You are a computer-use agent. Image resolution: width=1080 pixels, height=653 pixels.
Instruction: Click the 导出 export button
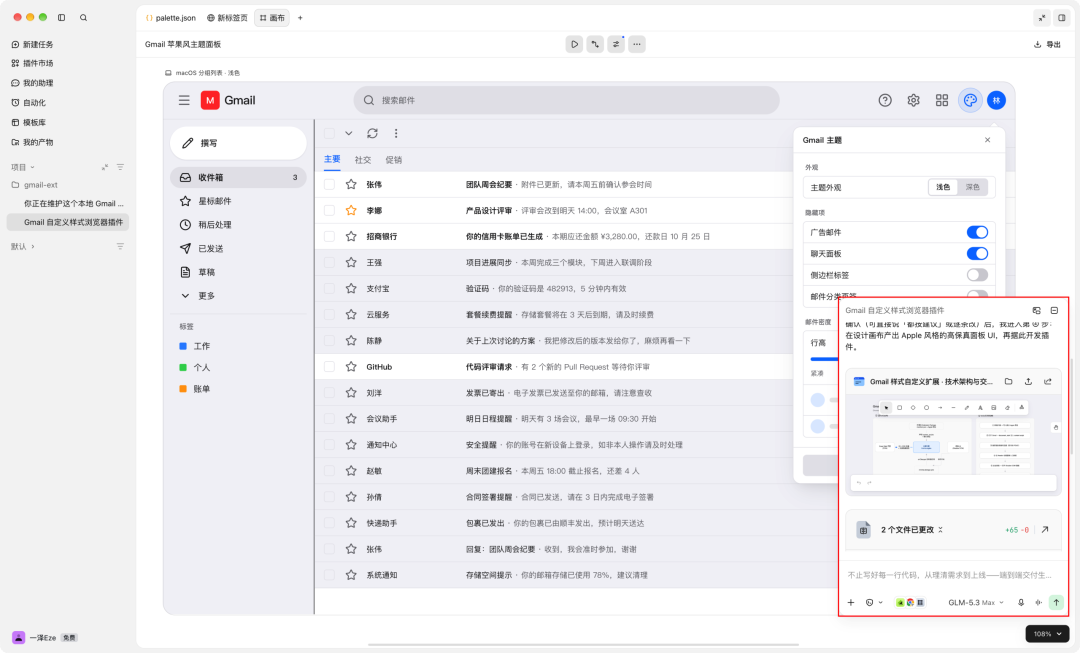pos(1047,44)
